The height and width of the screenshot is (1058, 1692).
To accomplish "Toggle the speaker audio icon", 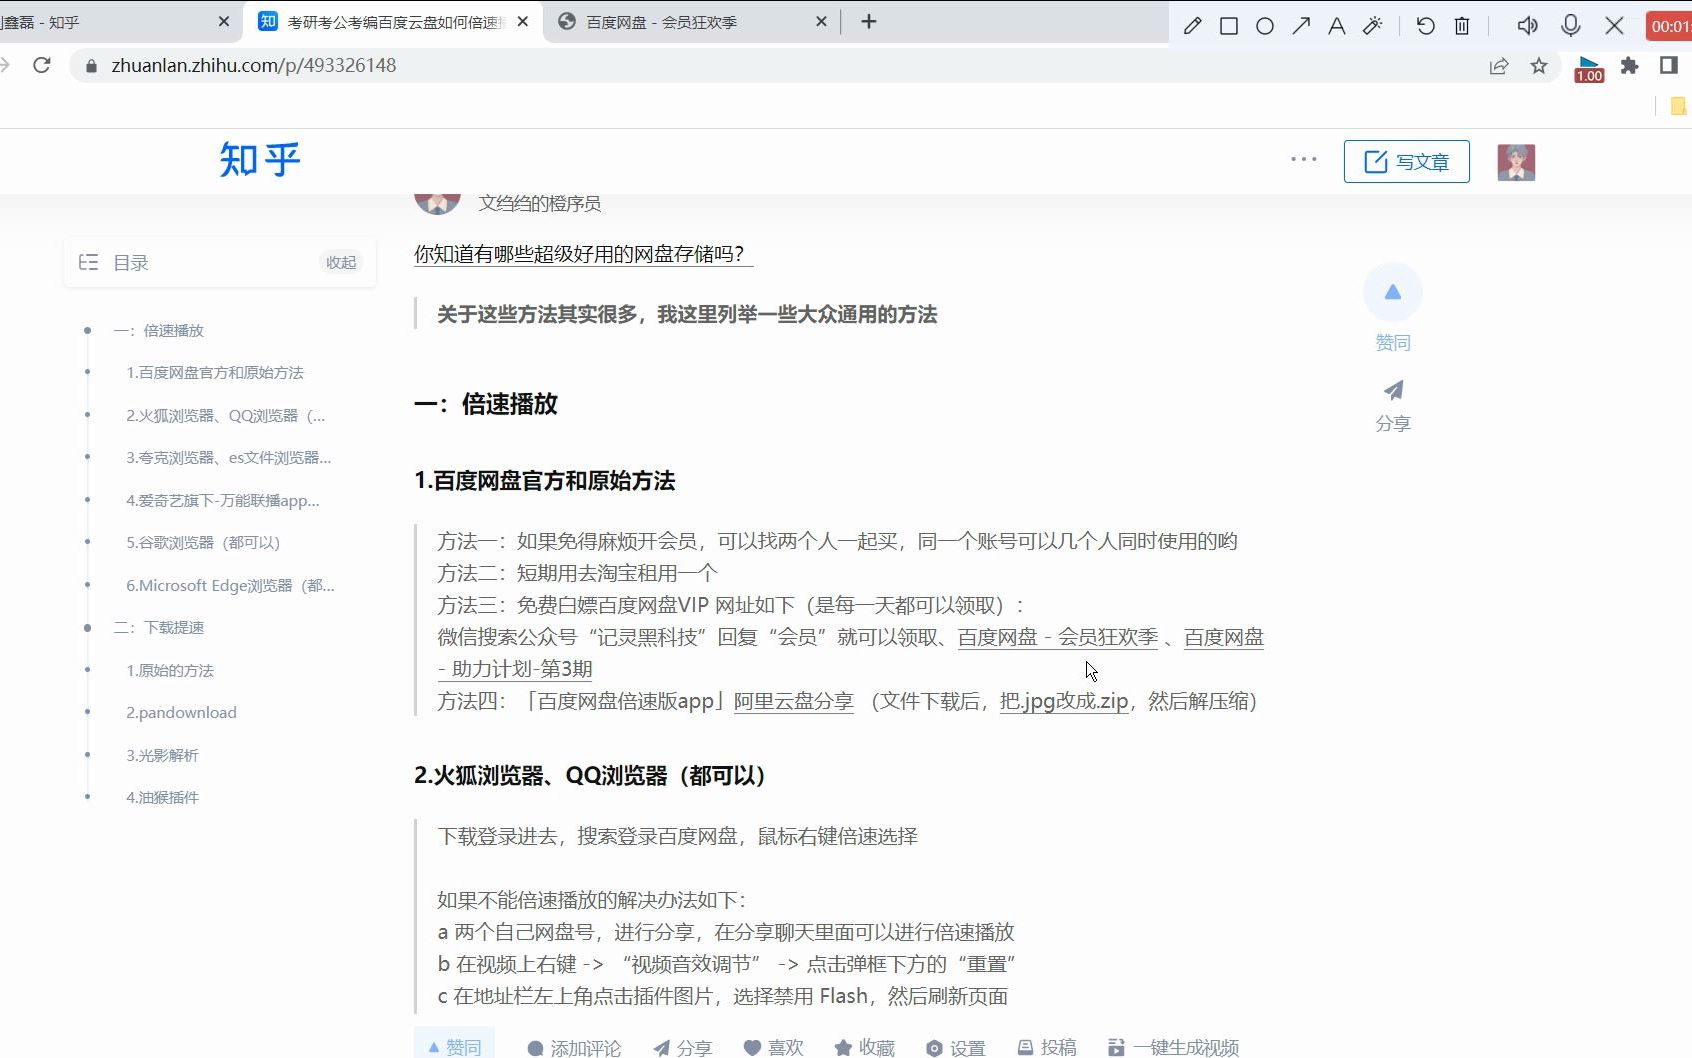I will (1527, 26).
